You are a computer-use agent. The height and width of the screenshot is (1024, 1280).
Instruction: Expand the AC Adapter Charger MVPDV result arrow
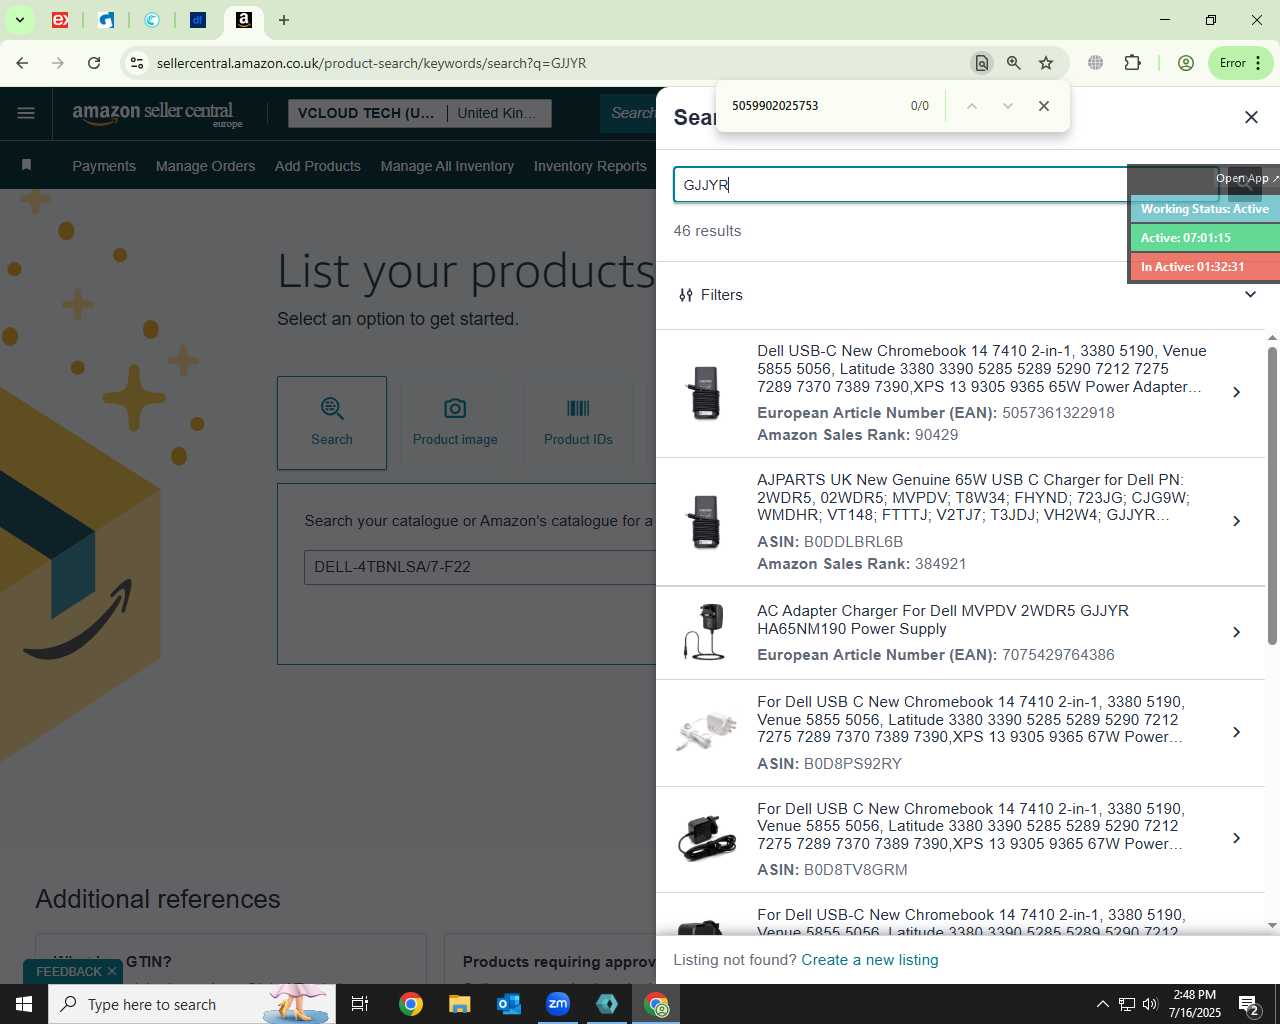pyautogui.click(x=1237, y=632)
